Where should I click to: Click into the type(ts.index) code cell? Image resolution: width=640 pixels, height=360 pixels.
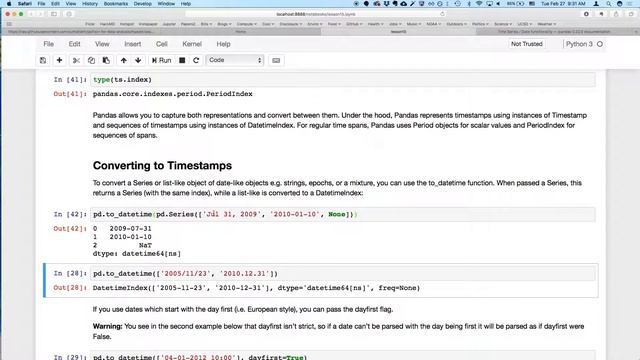tap(342, 80)
